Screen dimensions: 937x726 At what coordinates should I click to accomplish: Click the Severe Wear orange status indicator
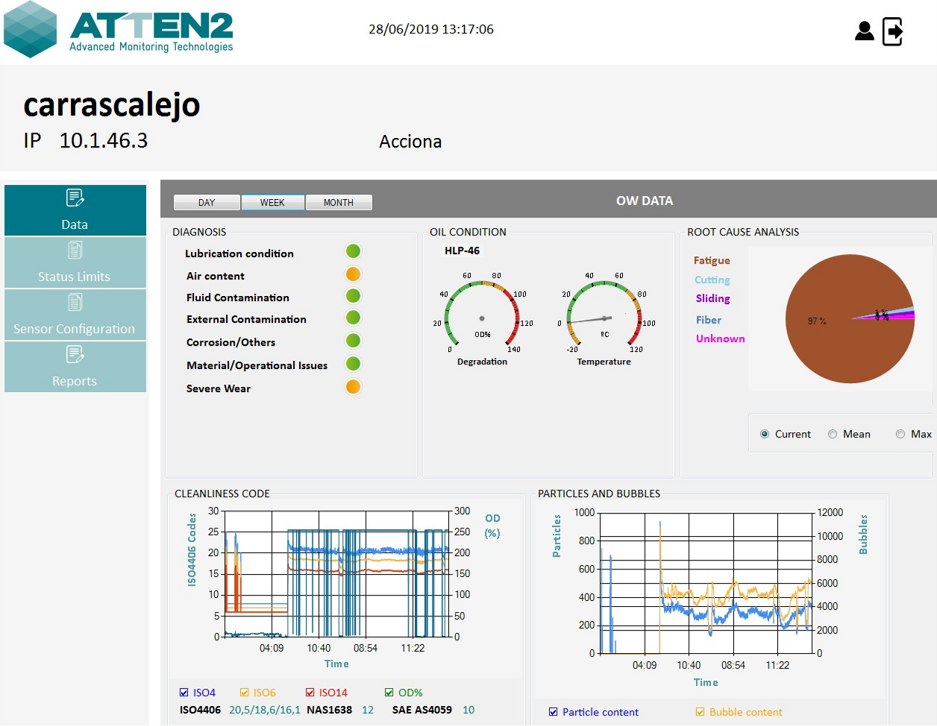pyautogui.click(x=353, y=387)
